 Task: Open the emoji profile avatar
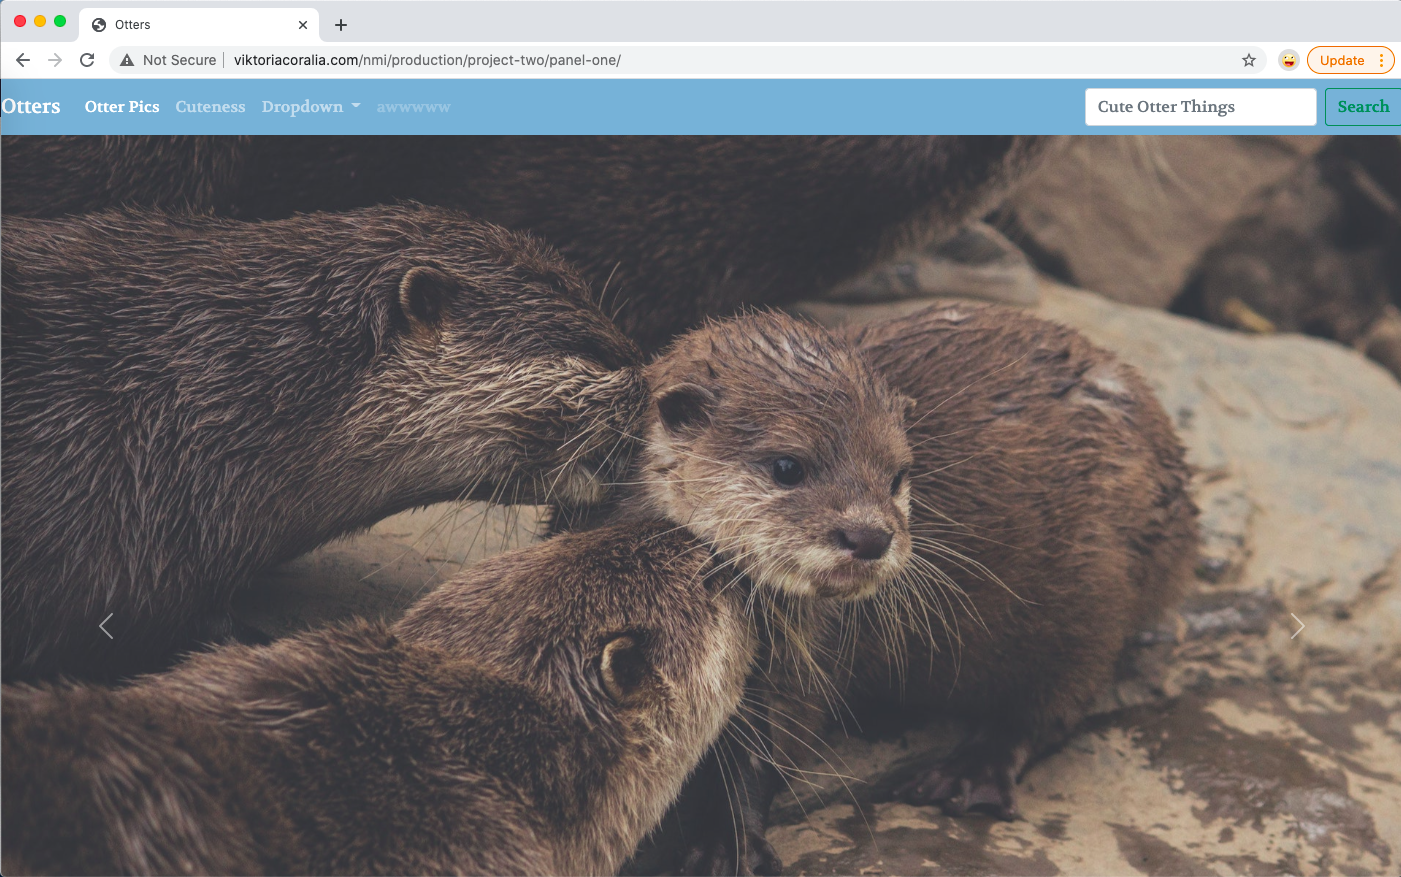point(1289,60)
